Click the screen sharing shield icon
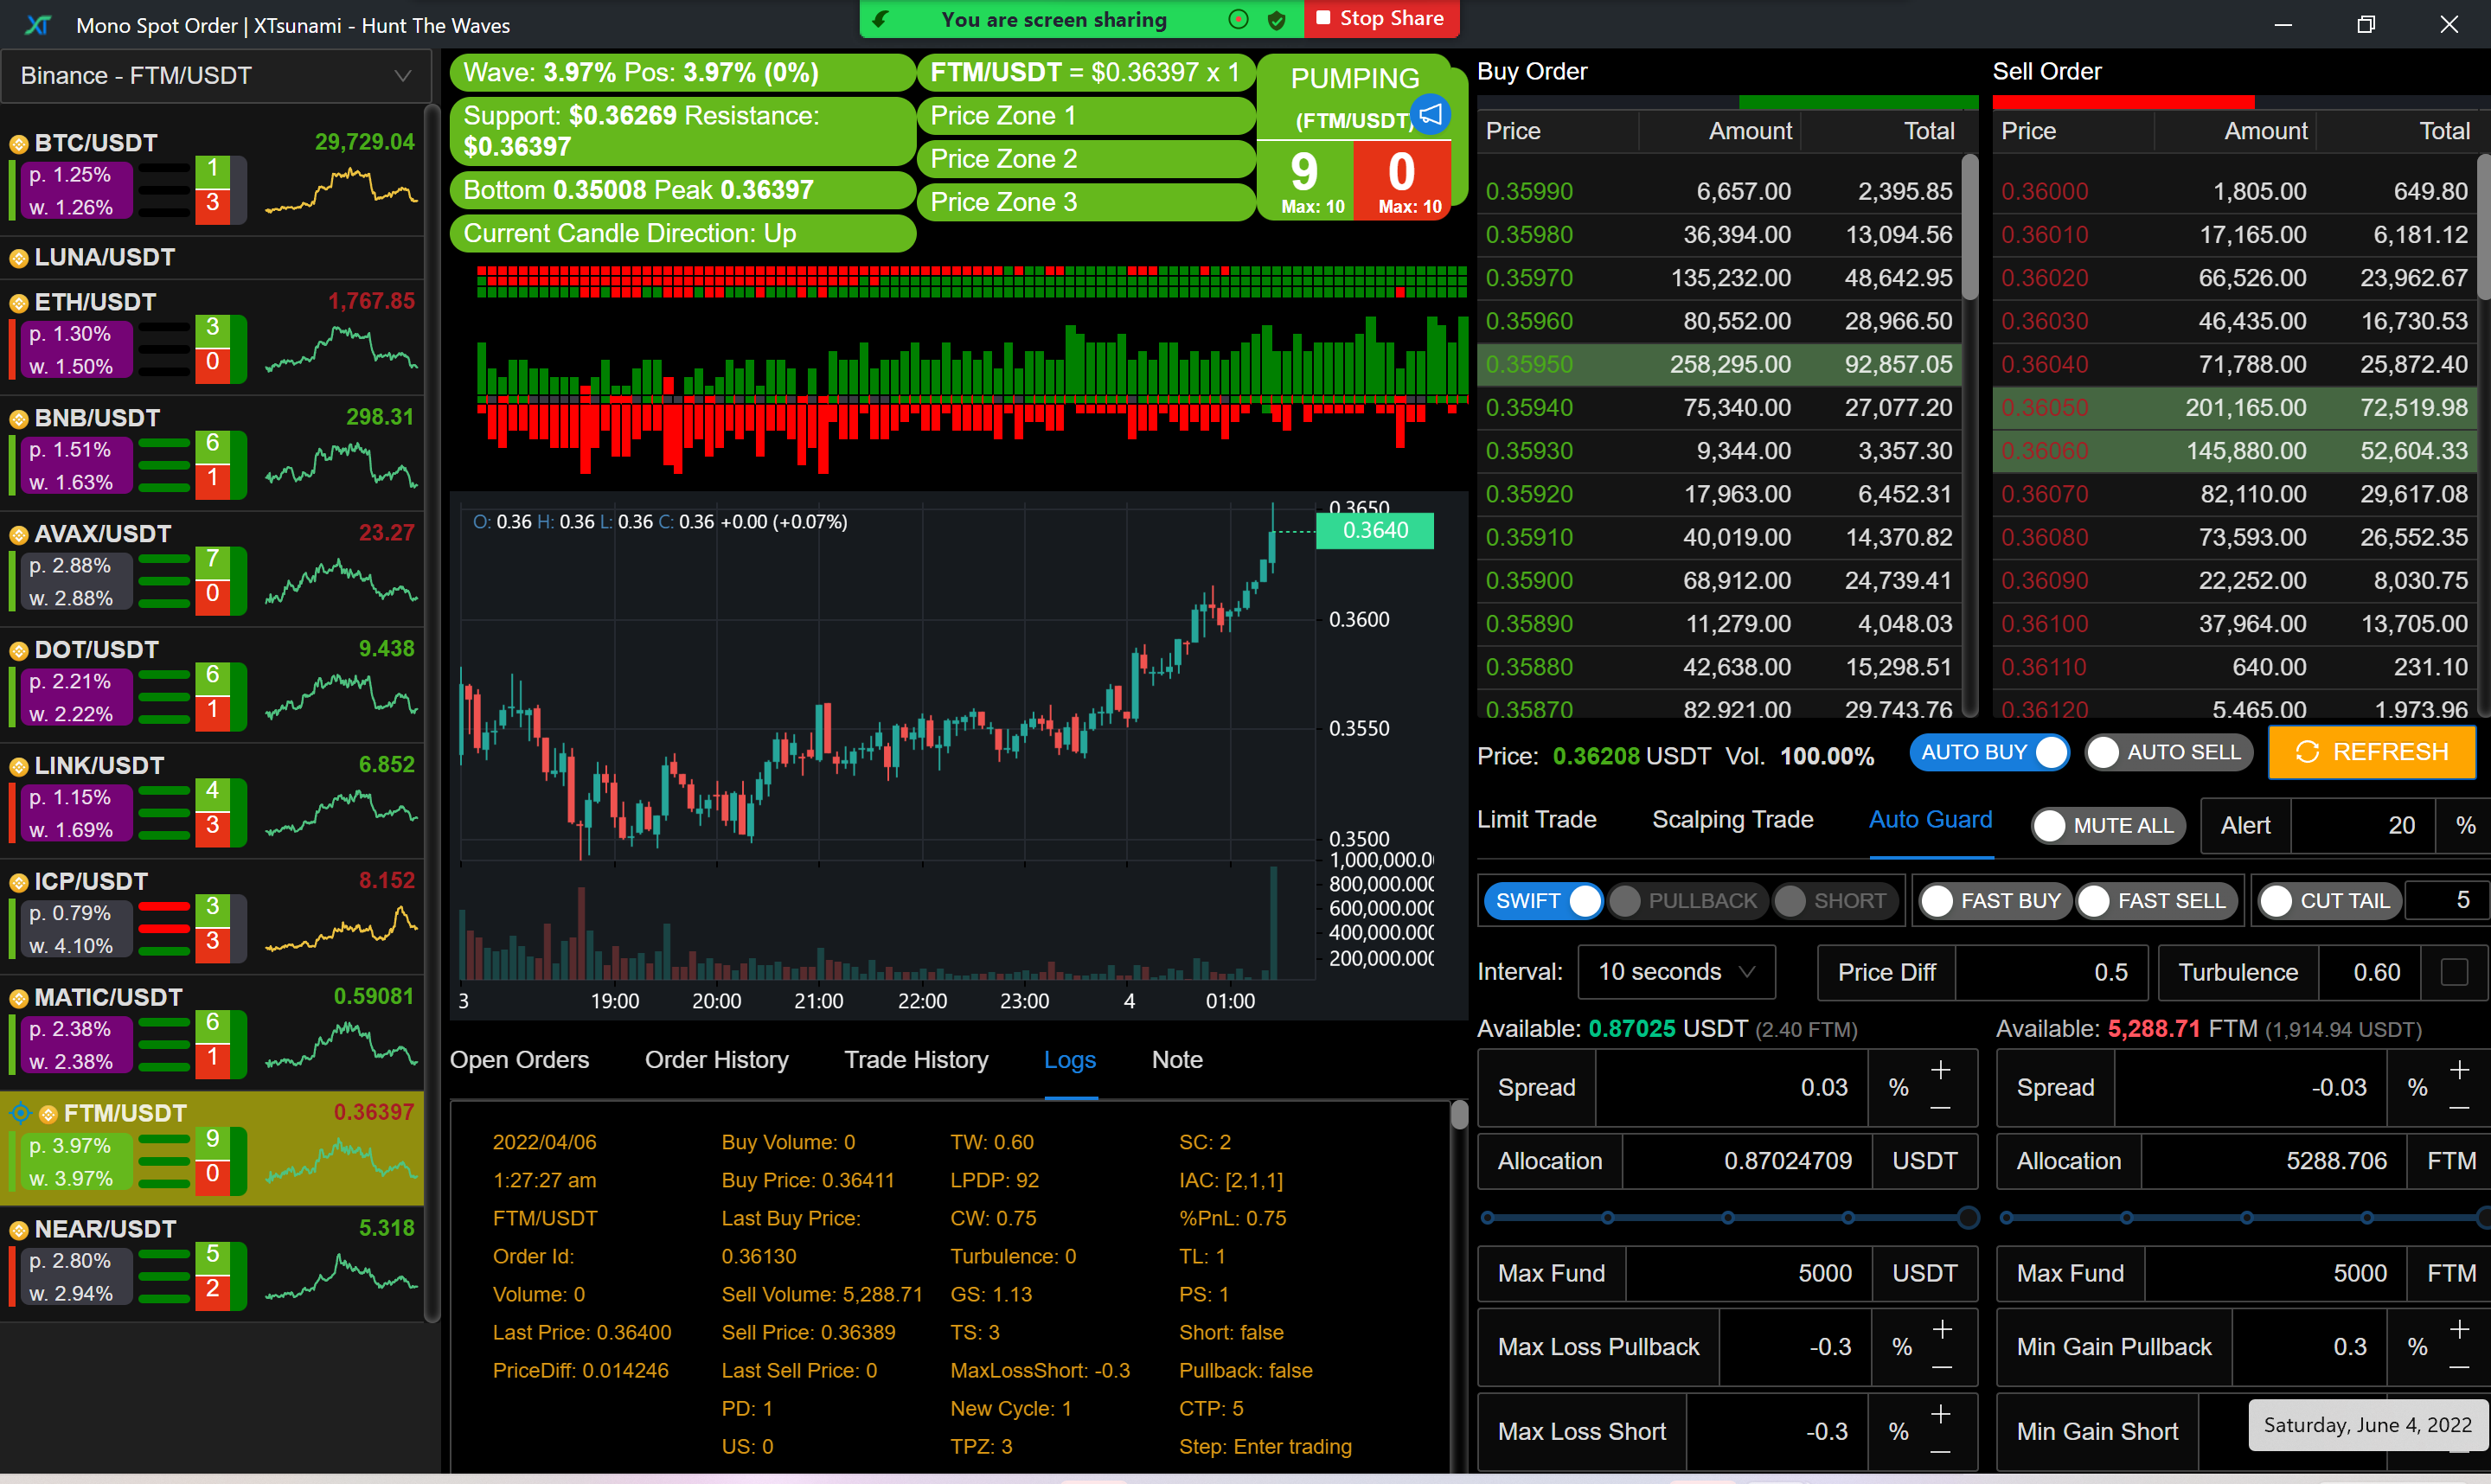This screenshot has height=1484, width=2491. tap(1277, 19)
